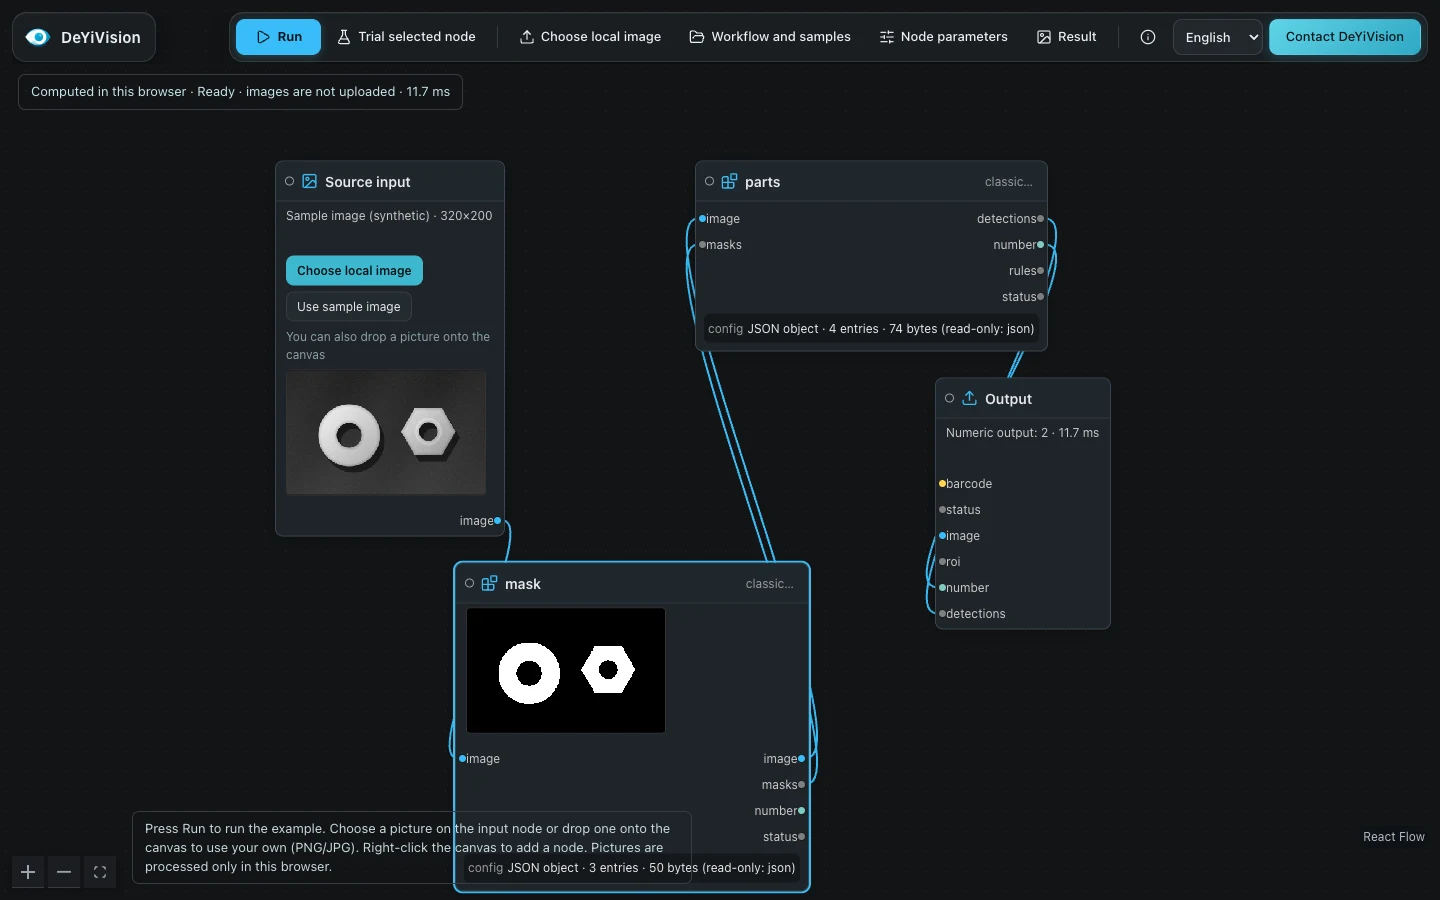Image resolution: width=1440 pixels, height=900 pixels.
Task: Click the info circle icon in toolbar
Action: point(1148,37)
